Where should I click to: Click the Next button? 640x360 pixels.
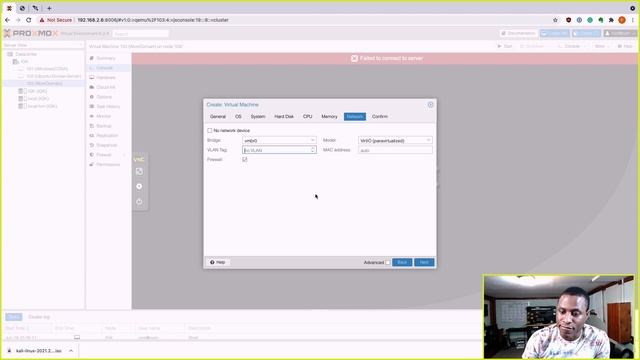[x=424, y=262]
